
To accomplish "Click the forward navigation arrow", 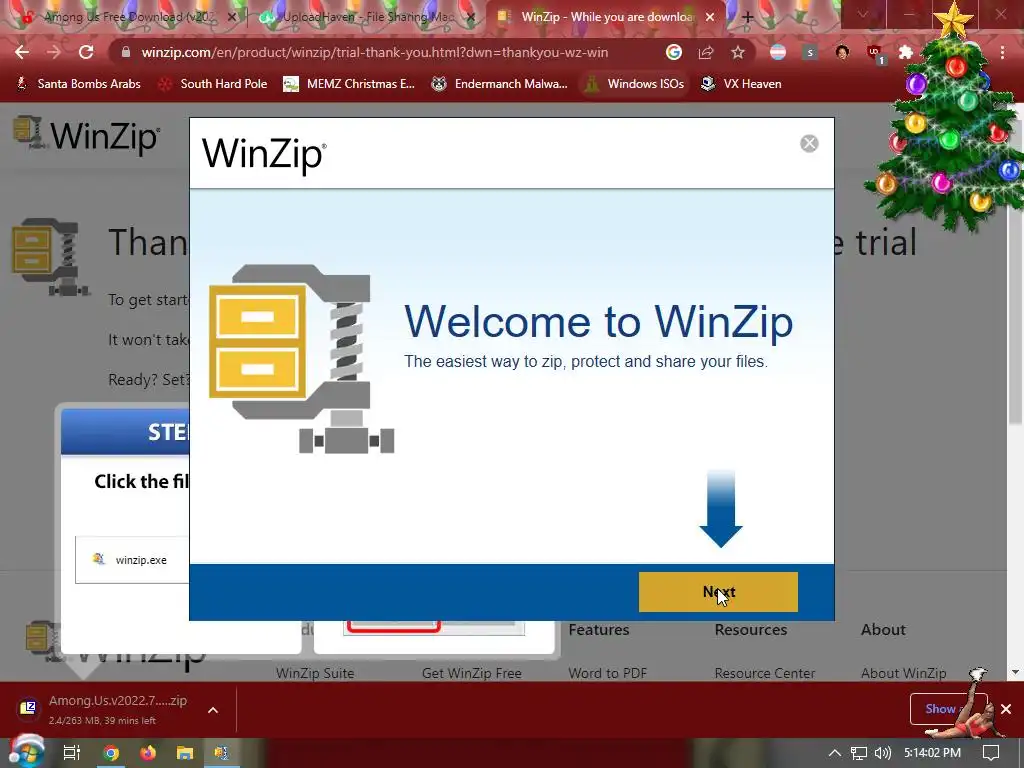I will point(54,52).
